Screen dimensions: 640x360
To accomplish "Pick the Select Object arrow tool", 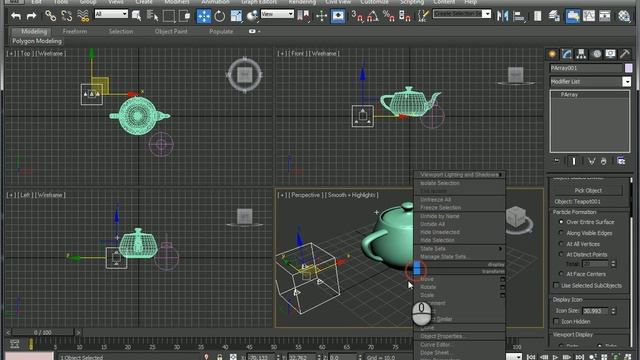I will click(x=137, y=16).
